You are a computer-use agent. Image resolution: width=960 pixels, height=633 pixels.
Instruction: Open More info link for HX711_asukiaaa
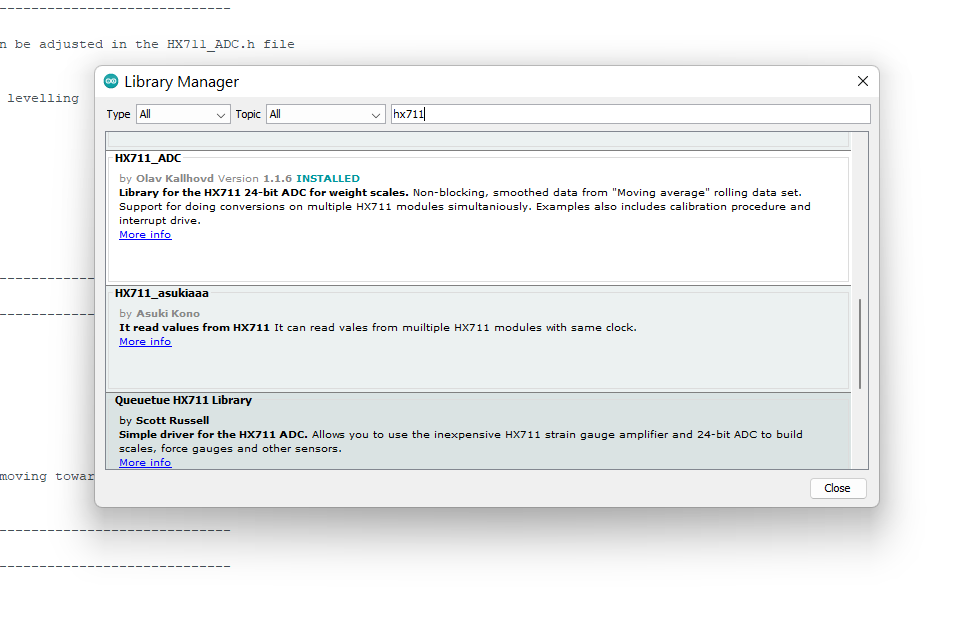tap(145, 342)
